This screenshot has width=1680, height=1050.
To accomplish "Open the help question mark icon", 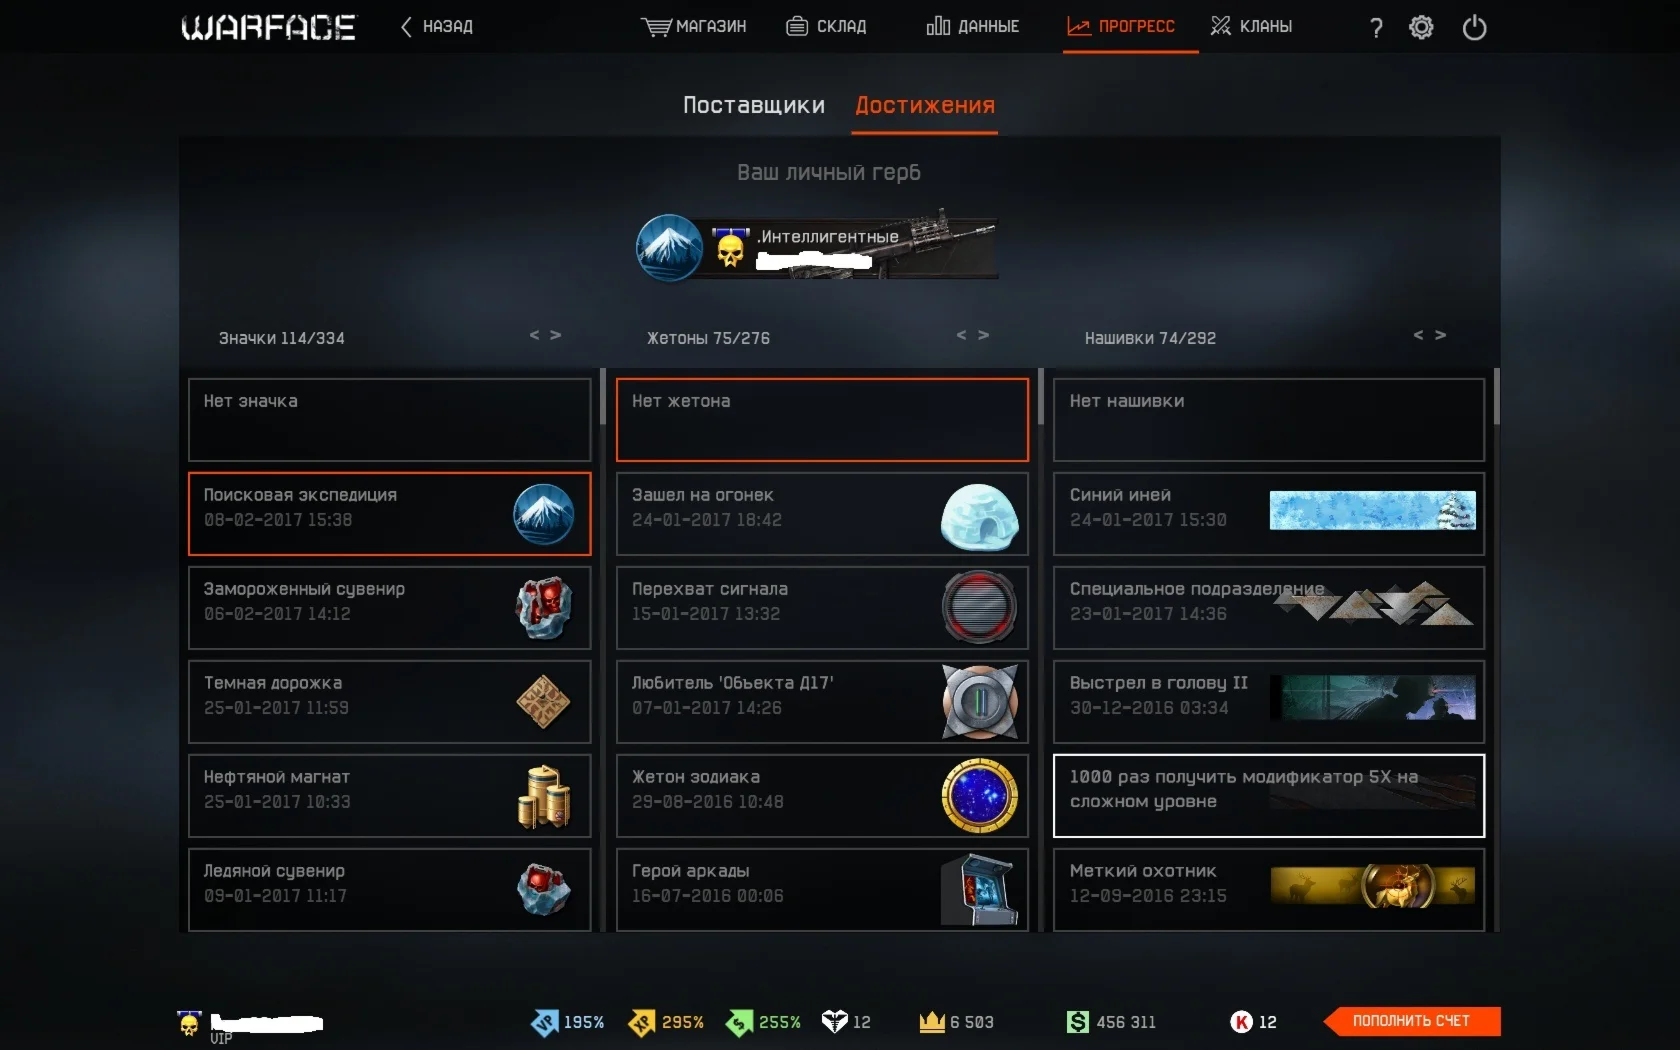I will (1377, 27).
